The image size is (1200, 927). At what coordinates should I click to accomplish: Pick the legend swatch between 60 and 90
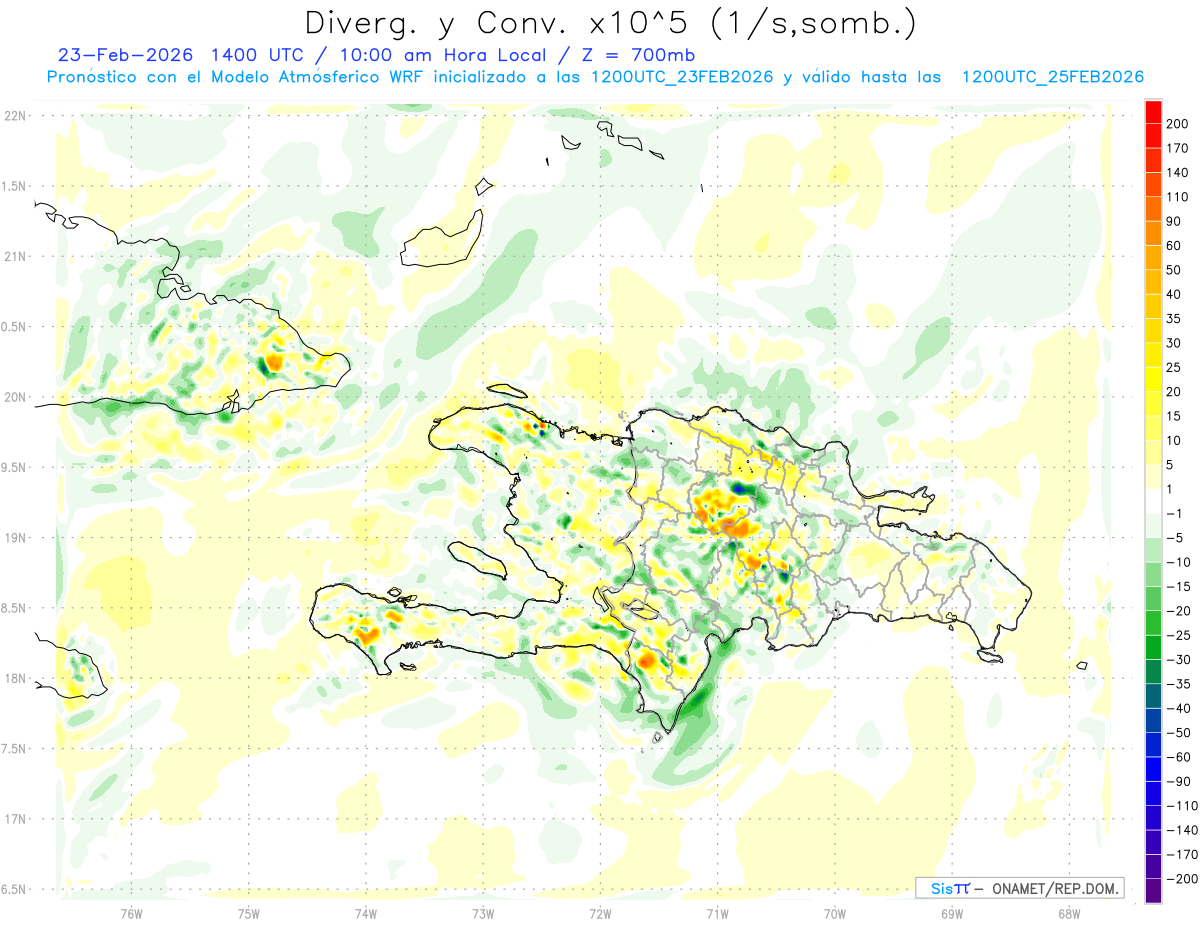1153,234
